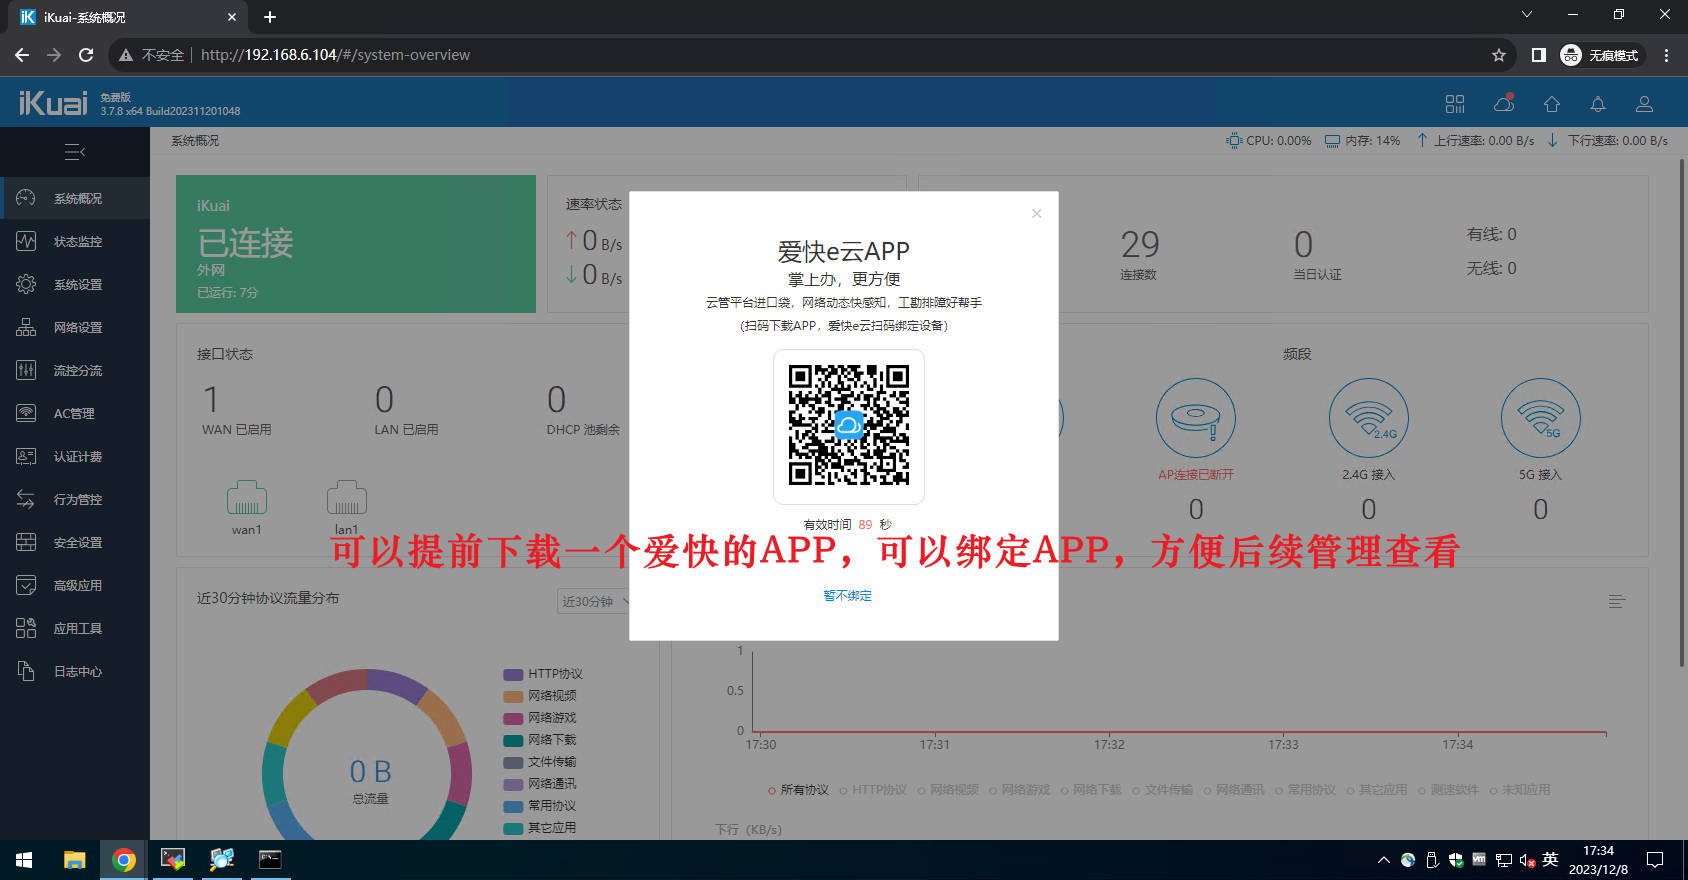Open the 近30分钟 time range dropdown
Screen dimensions: 1688x880
[594, 601]
